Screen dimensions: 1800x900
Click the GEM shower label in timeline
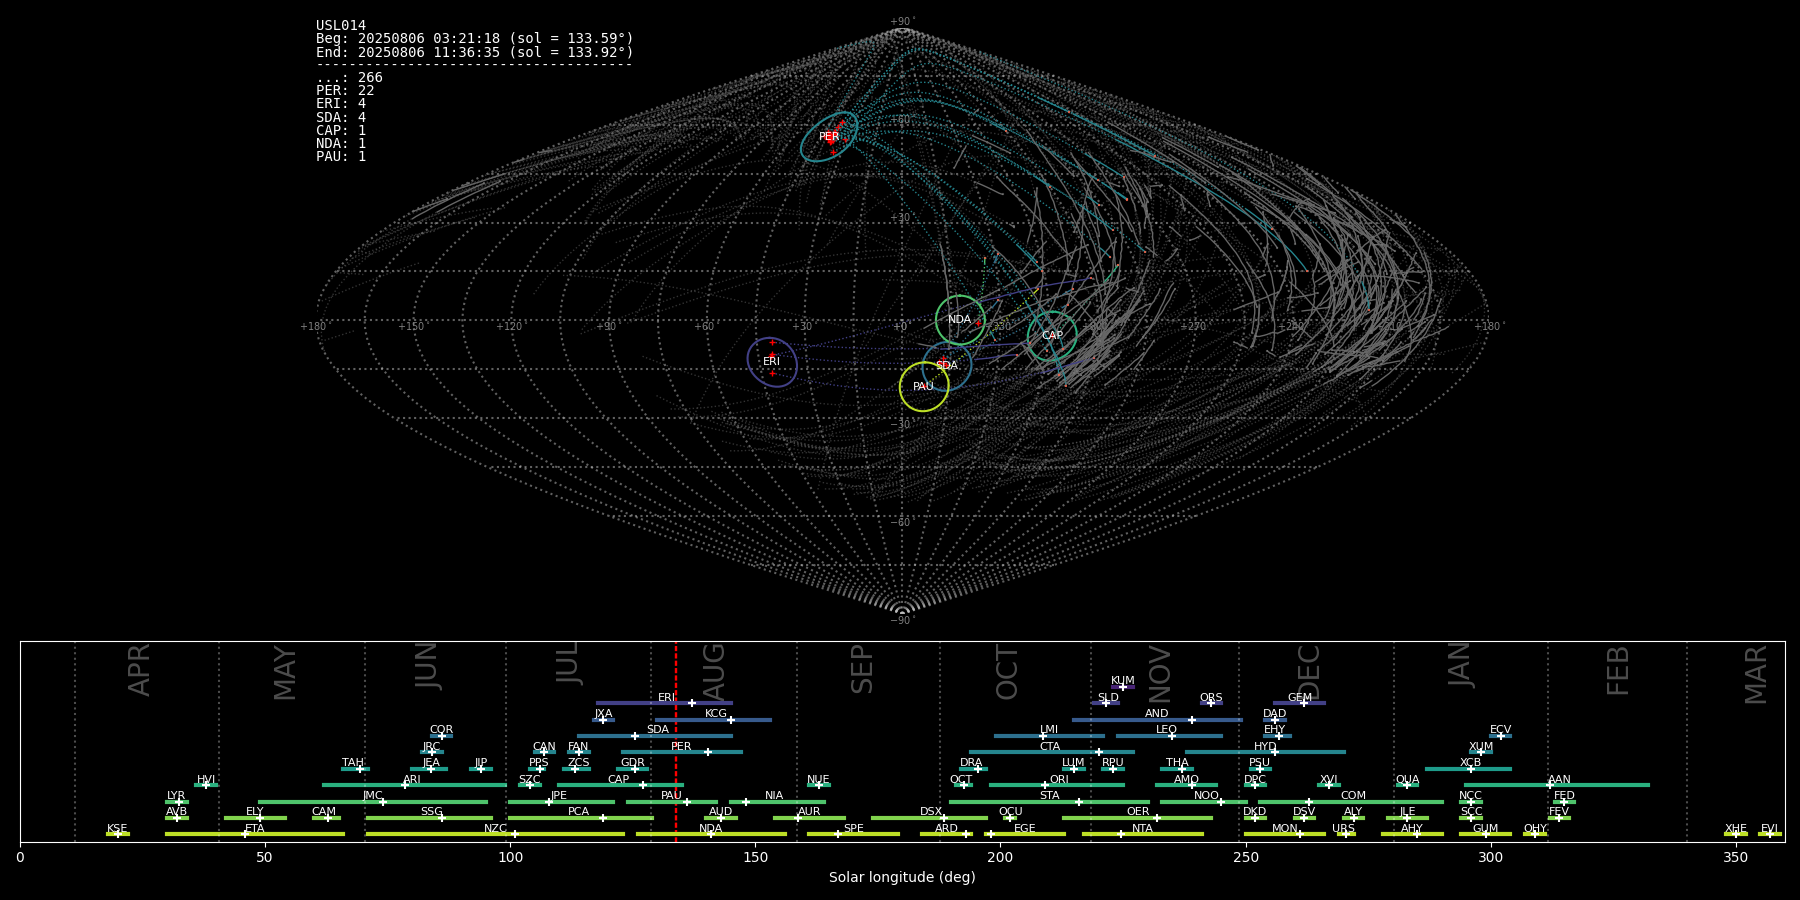pyautogui.click(x=1299, y=698)
